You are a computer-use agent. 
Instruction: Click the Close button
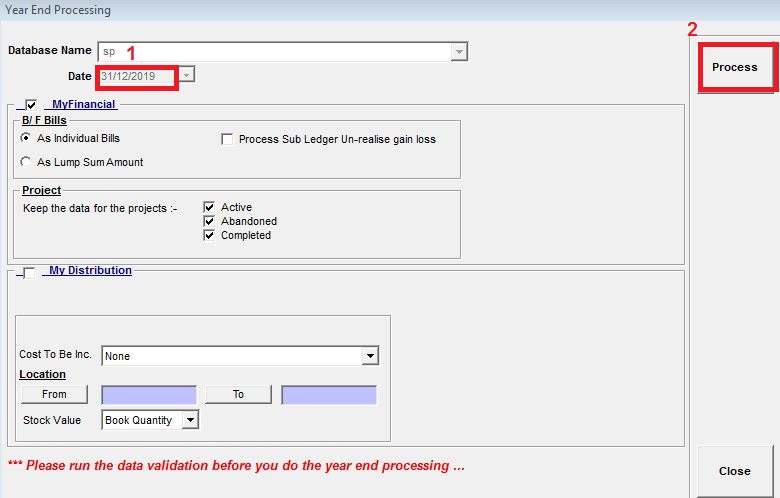[734, 471]
